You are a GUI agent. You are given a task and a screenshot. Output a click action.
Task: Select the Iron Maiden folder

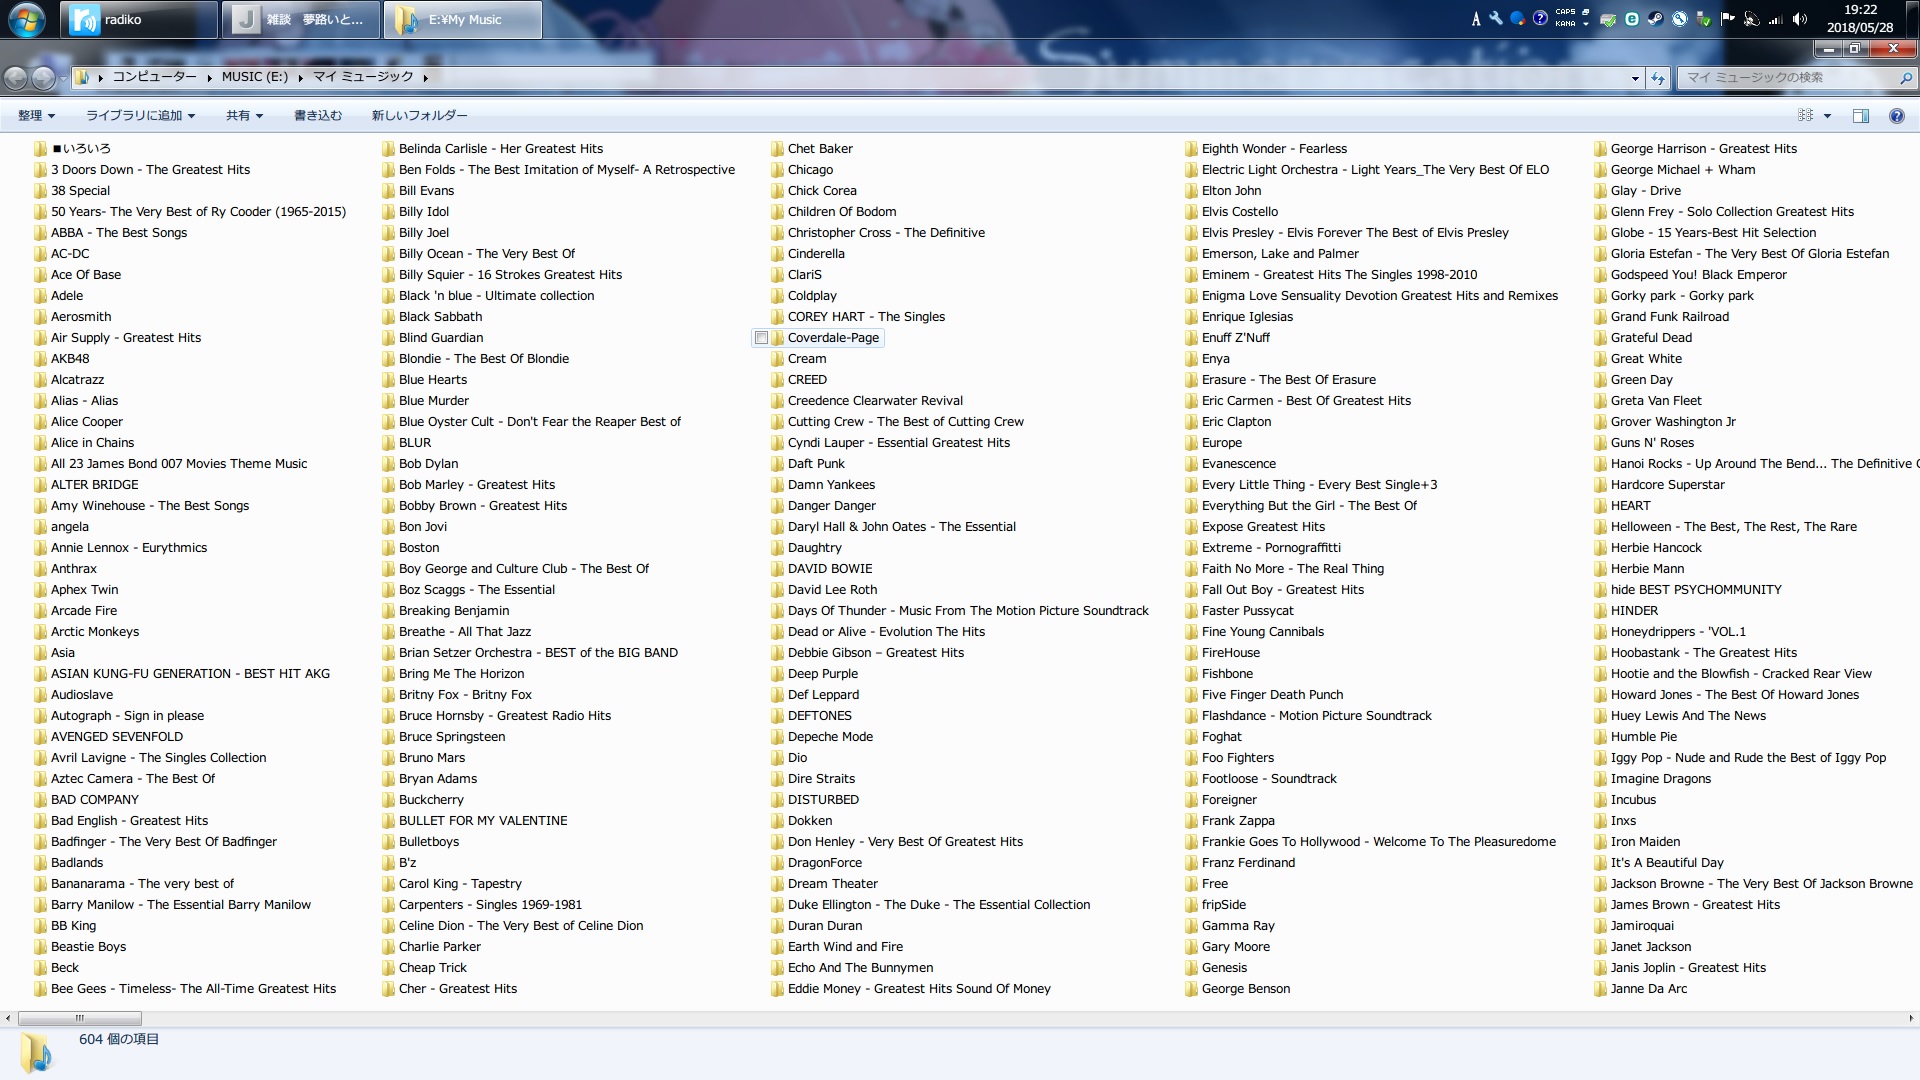coord(1636,842)
